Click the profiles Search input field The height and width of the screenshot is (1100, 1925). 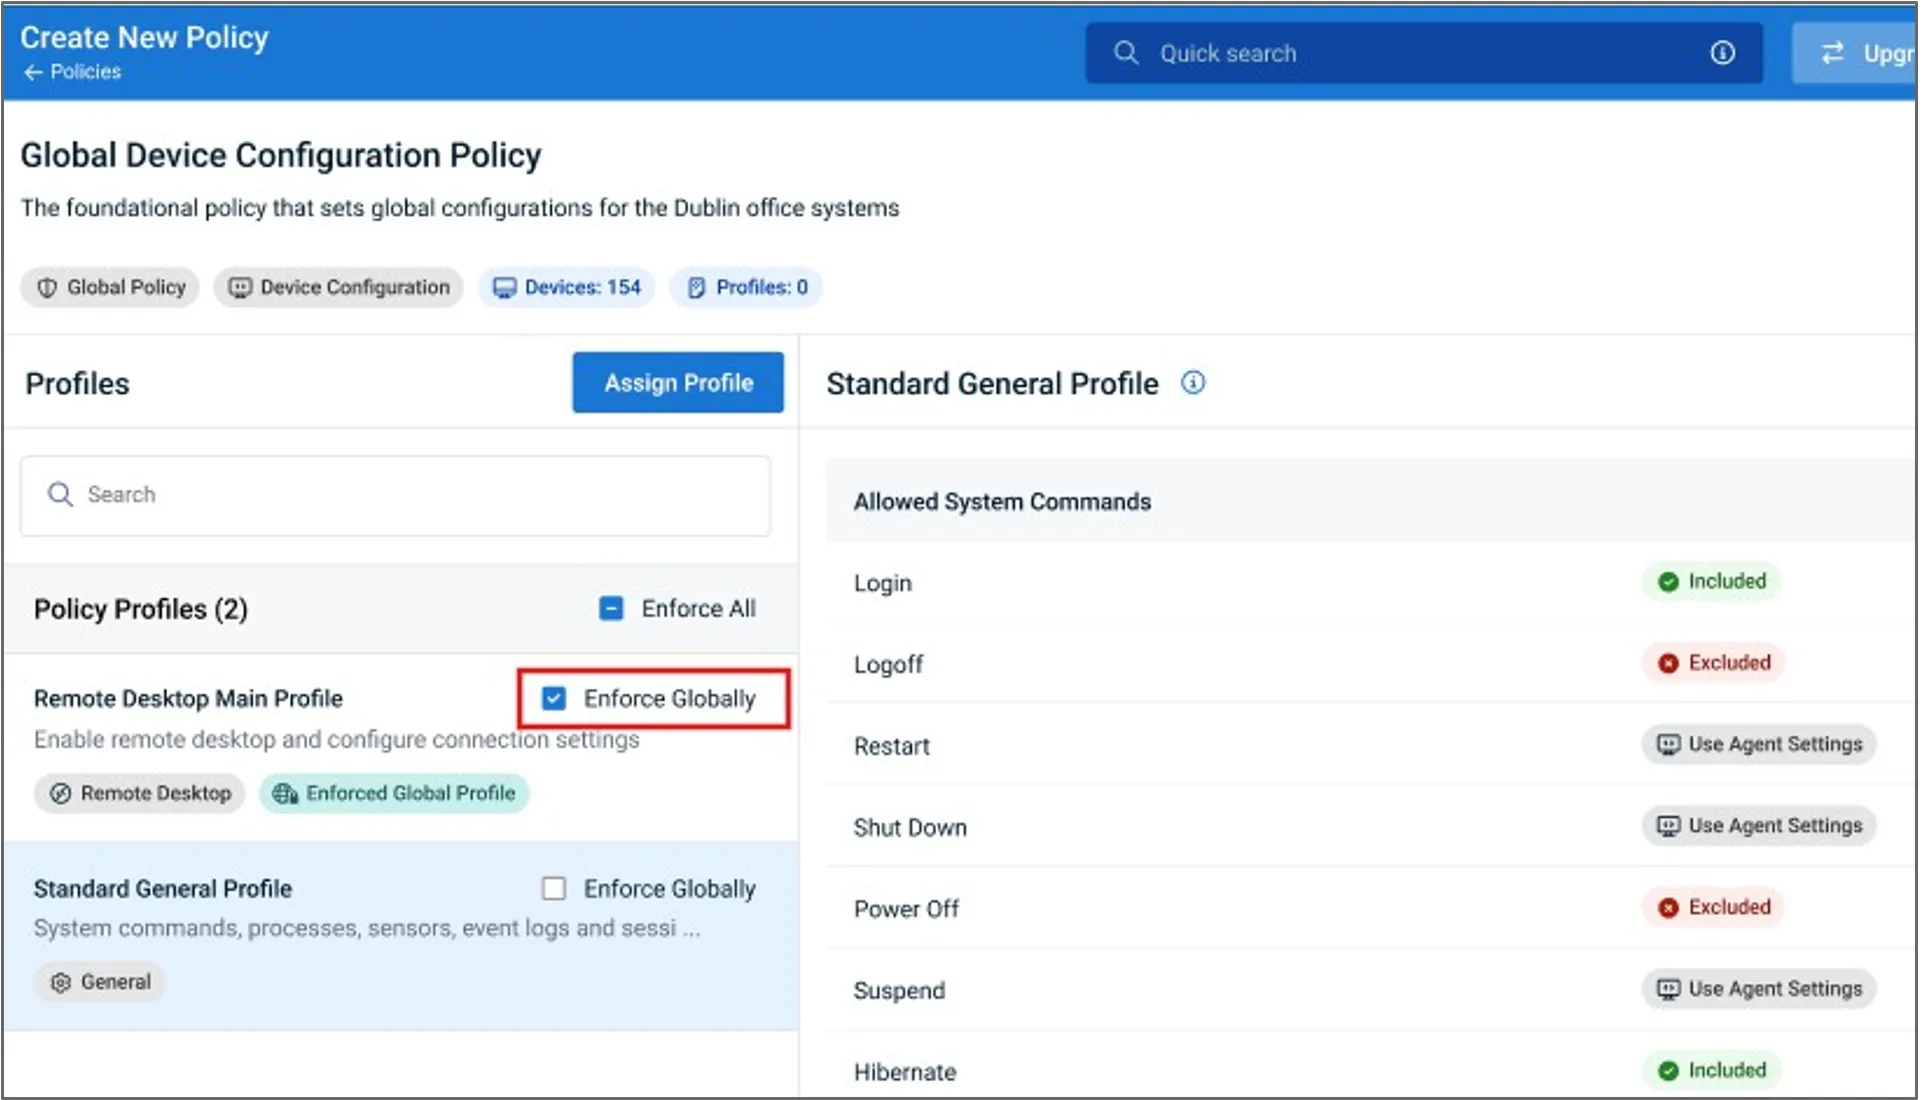coord(395,495)
